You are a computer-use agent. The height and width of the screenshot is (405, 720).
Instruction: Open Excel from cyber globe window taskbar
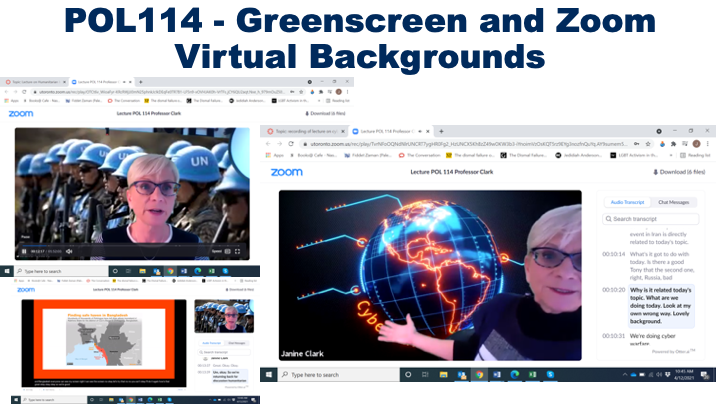(x=533, y=375)
